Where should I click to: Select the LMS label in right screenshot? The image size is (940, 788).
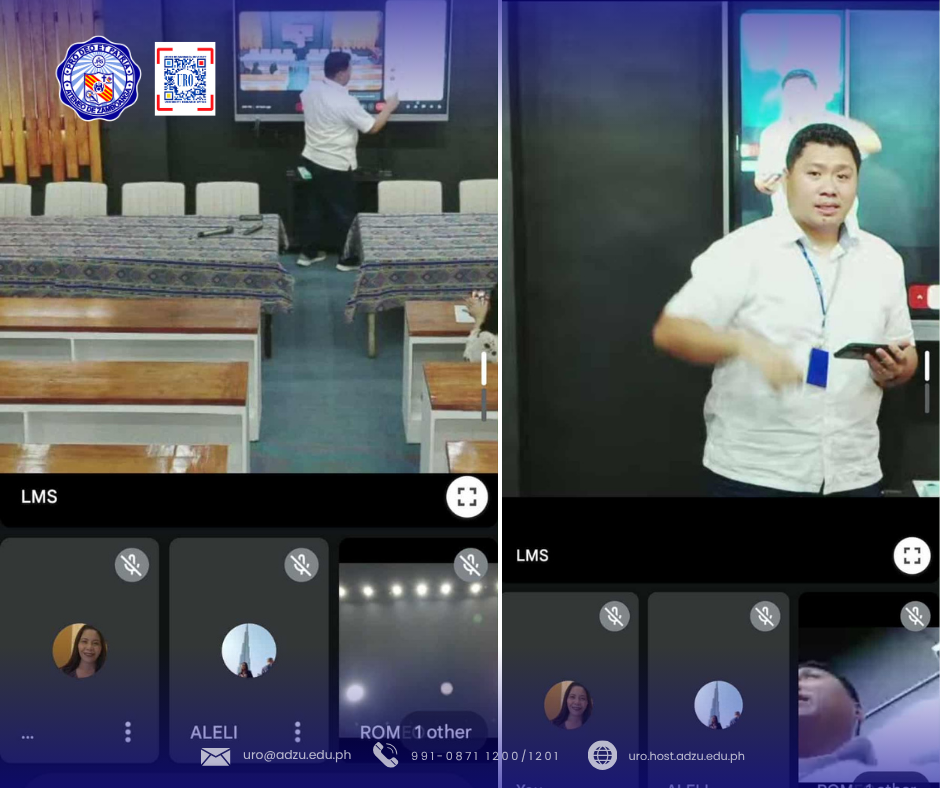[x=532, y=555]
